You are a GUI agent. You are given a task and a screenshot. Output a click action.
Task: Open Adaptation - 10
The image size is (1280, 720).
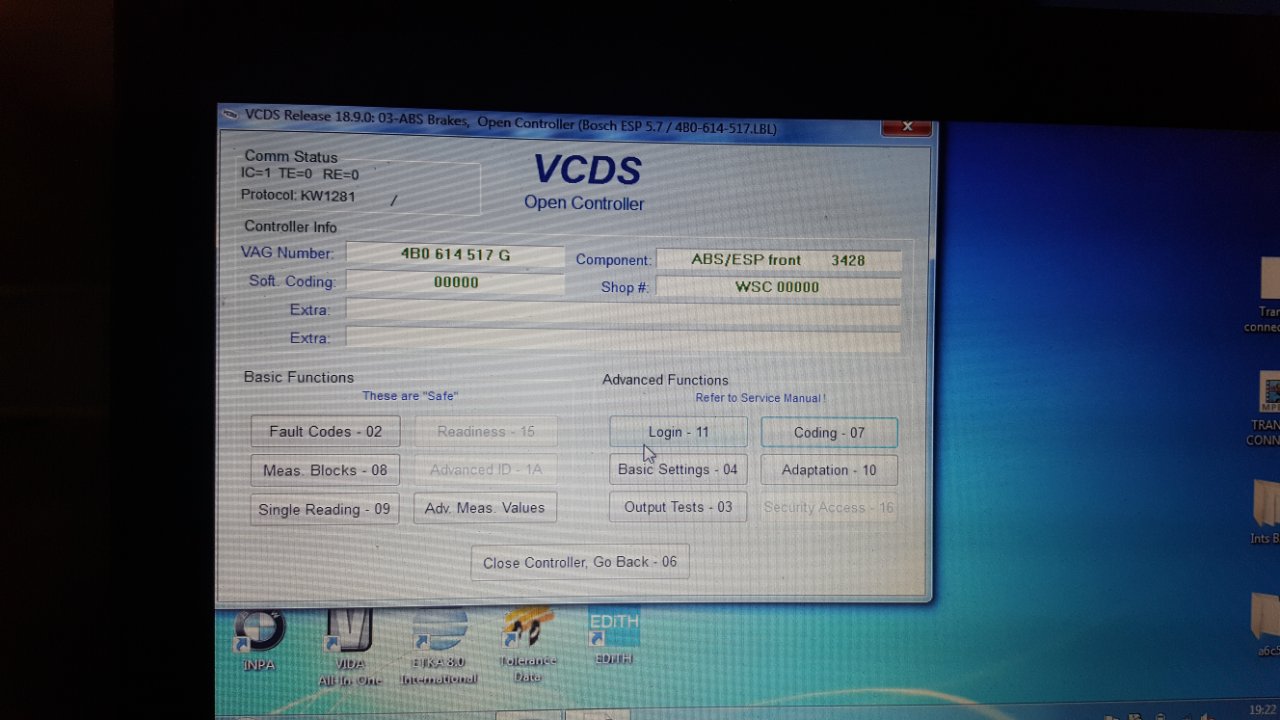coord(829,470)
